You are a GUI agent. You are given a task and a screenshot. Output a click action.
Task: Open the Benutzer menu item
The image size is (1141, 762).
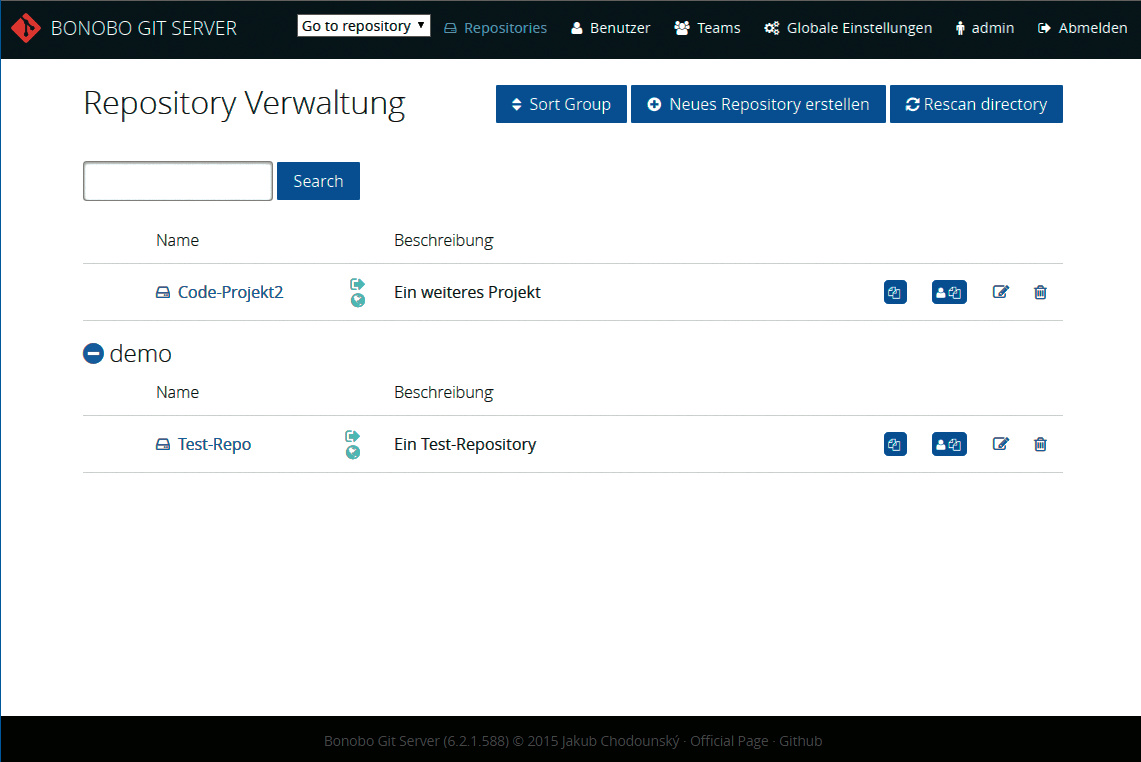pyautogui.click(x=611, y=28)
